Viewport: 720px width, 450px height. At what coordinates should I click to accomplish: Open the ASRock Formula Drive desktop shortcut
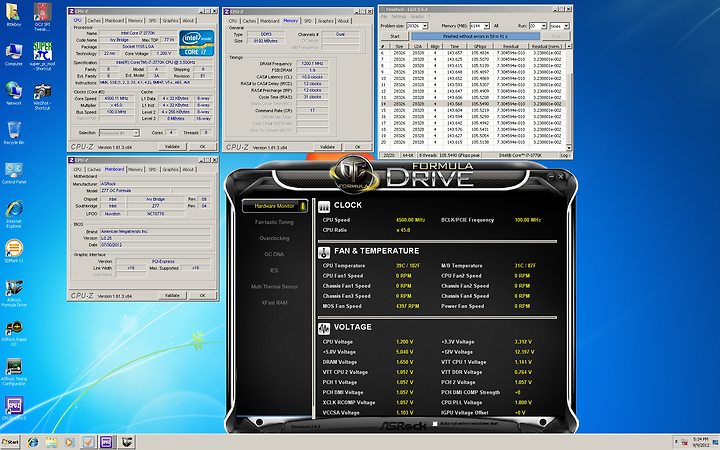[x=14, y=293]
